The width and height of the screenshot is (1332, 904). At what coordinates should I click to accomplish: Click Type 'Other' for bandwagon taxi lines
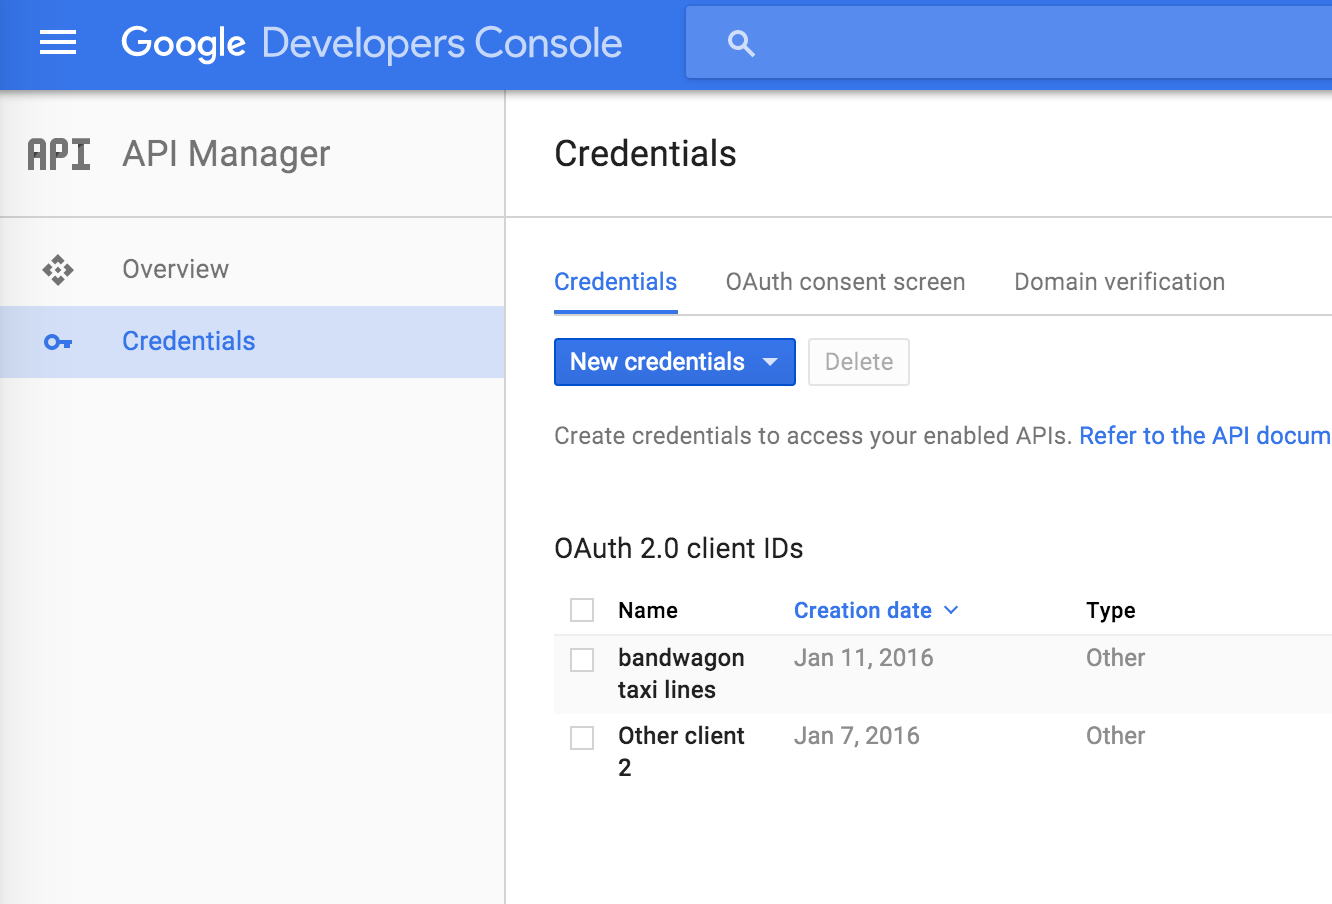click(1116, 658)
